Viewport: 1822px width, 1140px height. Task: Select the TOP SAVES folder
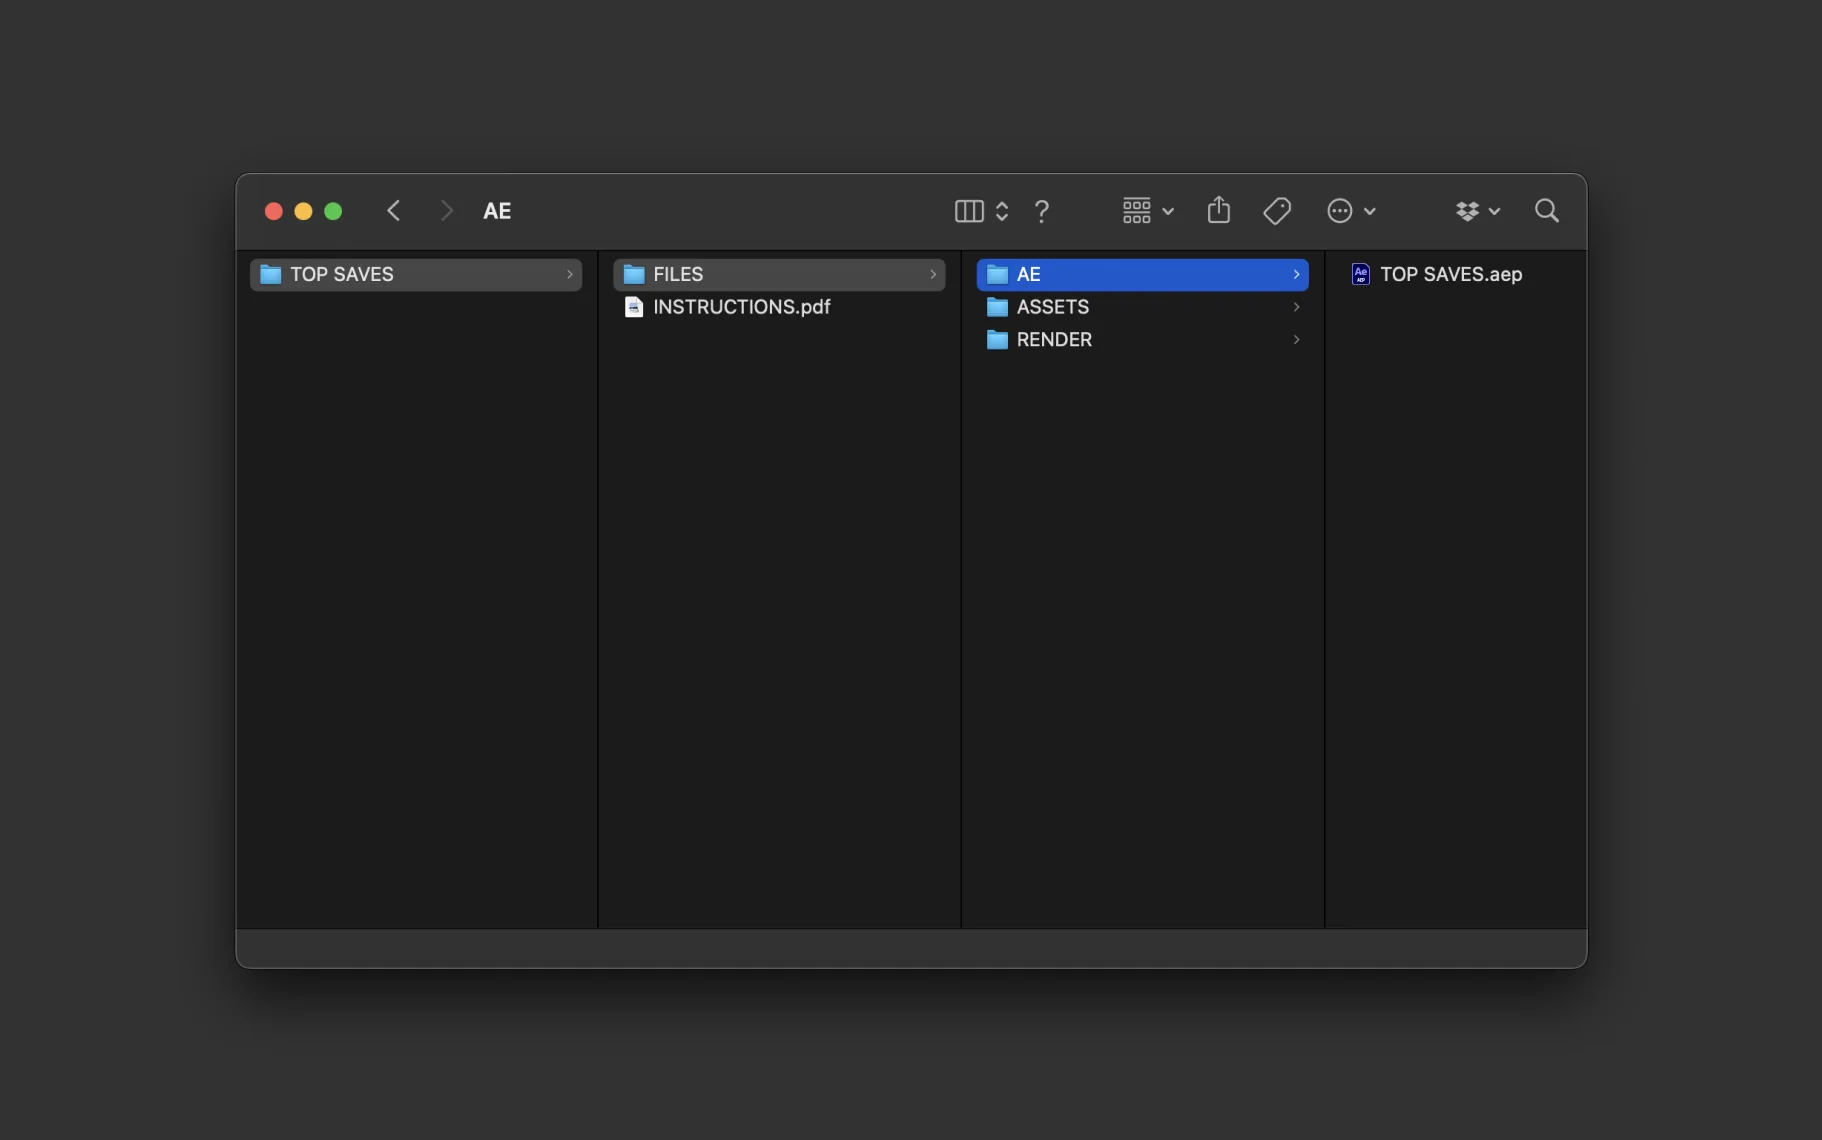tap(342, 274)
